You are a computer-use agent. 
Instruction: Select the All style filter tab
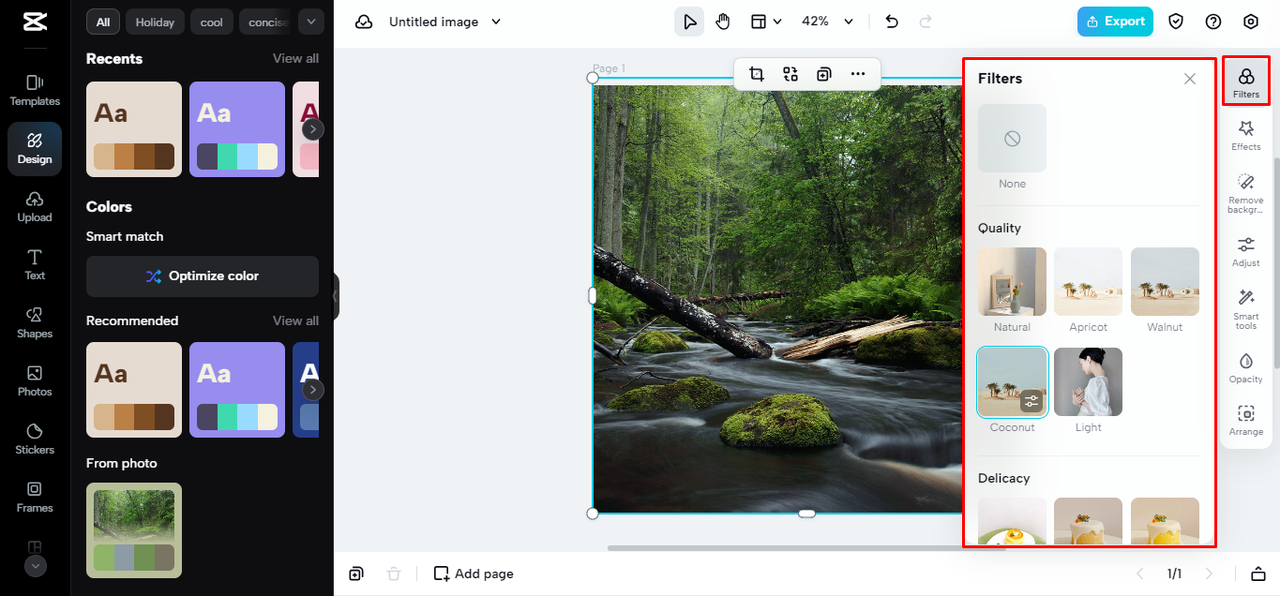tap(103, 22)
